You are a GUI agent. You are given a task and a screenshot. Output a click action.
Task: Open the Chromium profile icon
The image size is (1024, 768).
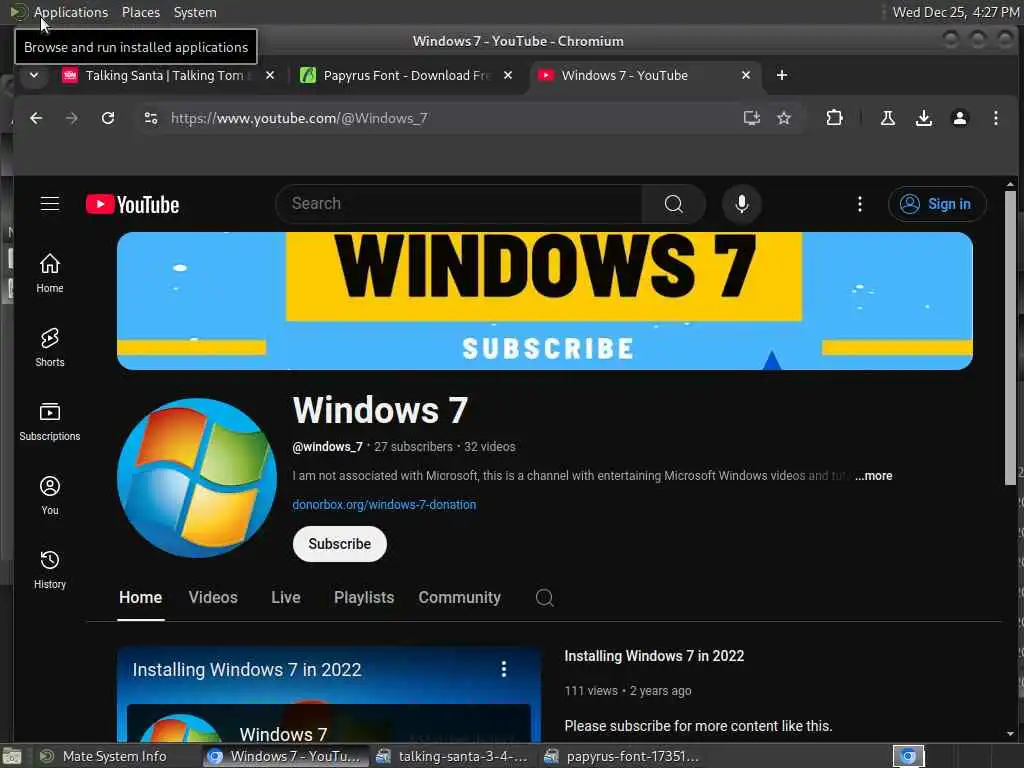(x=959, y=118)
